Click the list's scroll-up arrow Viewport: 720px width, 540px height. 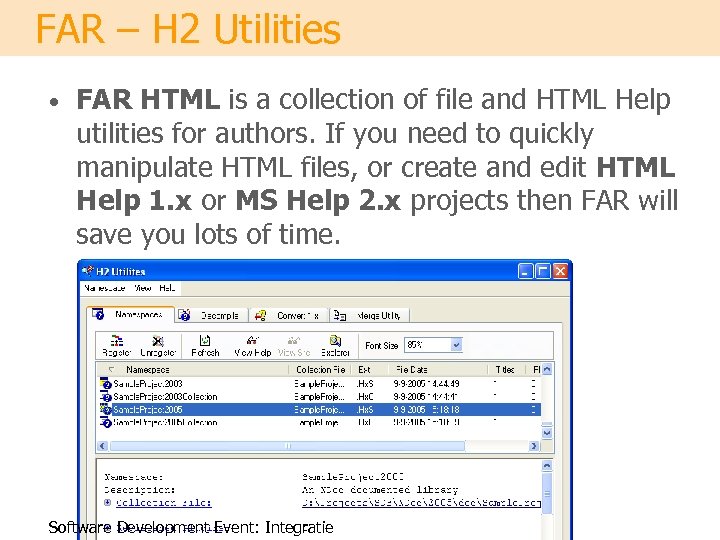pyautogui.click(x=547, y=369)
